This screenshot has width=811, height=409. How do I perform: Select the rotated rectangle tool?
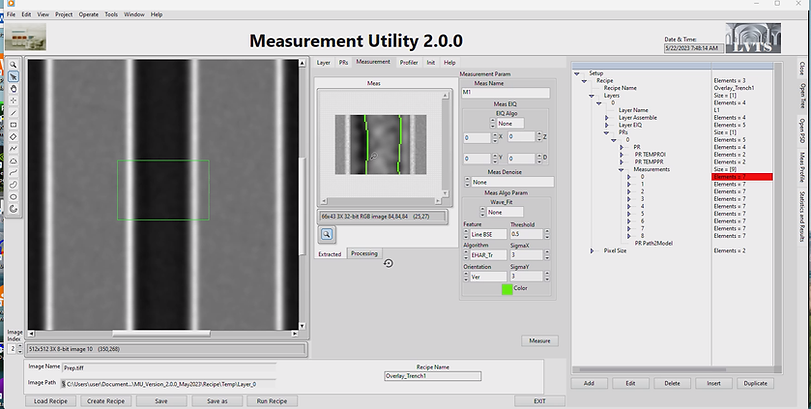(x=13, y=137)
